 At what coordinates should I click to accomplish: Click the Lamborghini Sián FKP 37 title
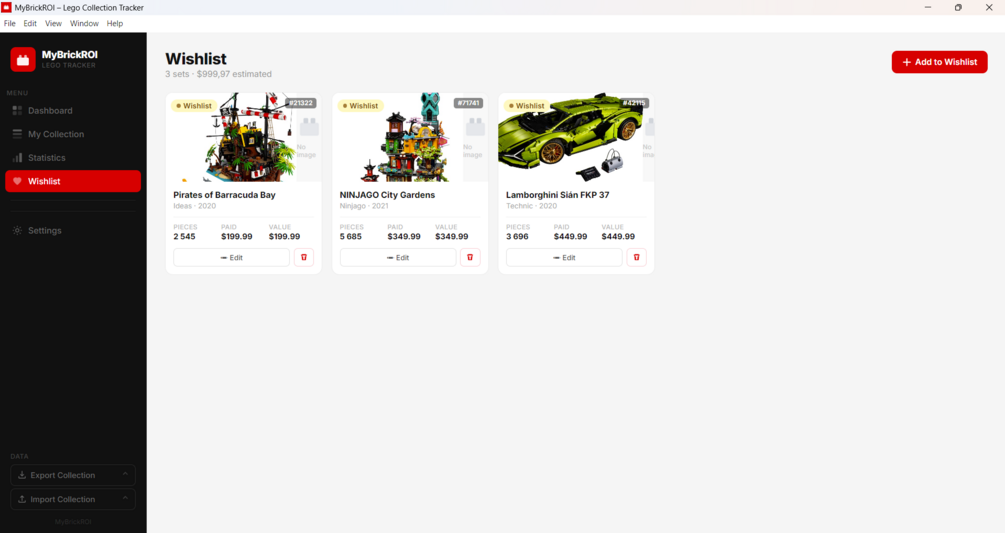coord(558,195)
